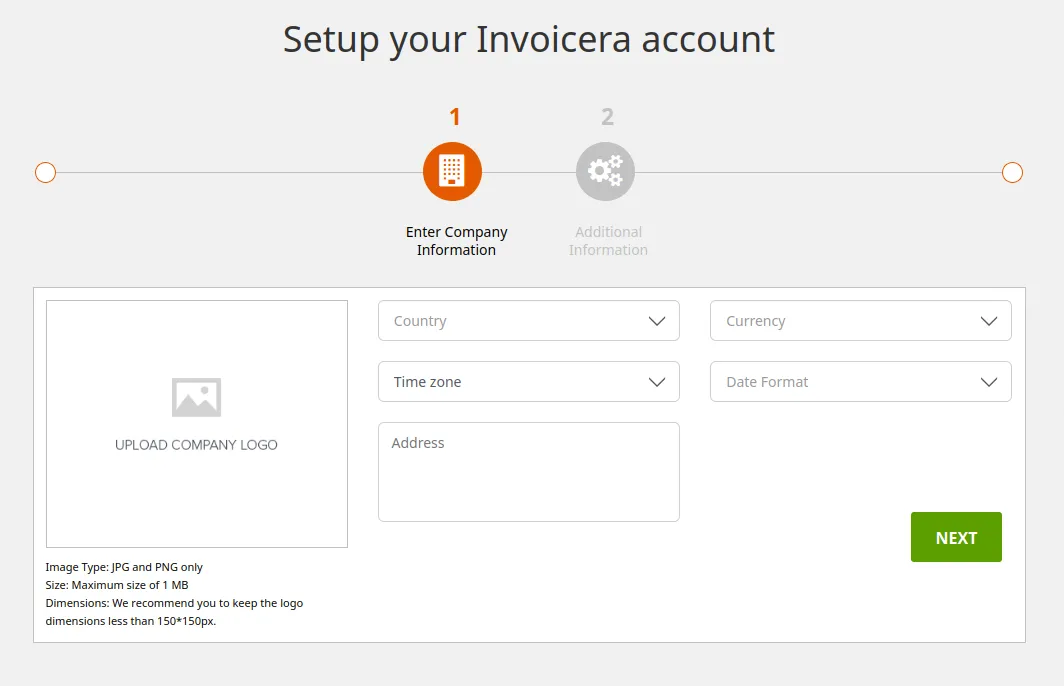Click the image placeholder icon in logo box

(196, 397)
